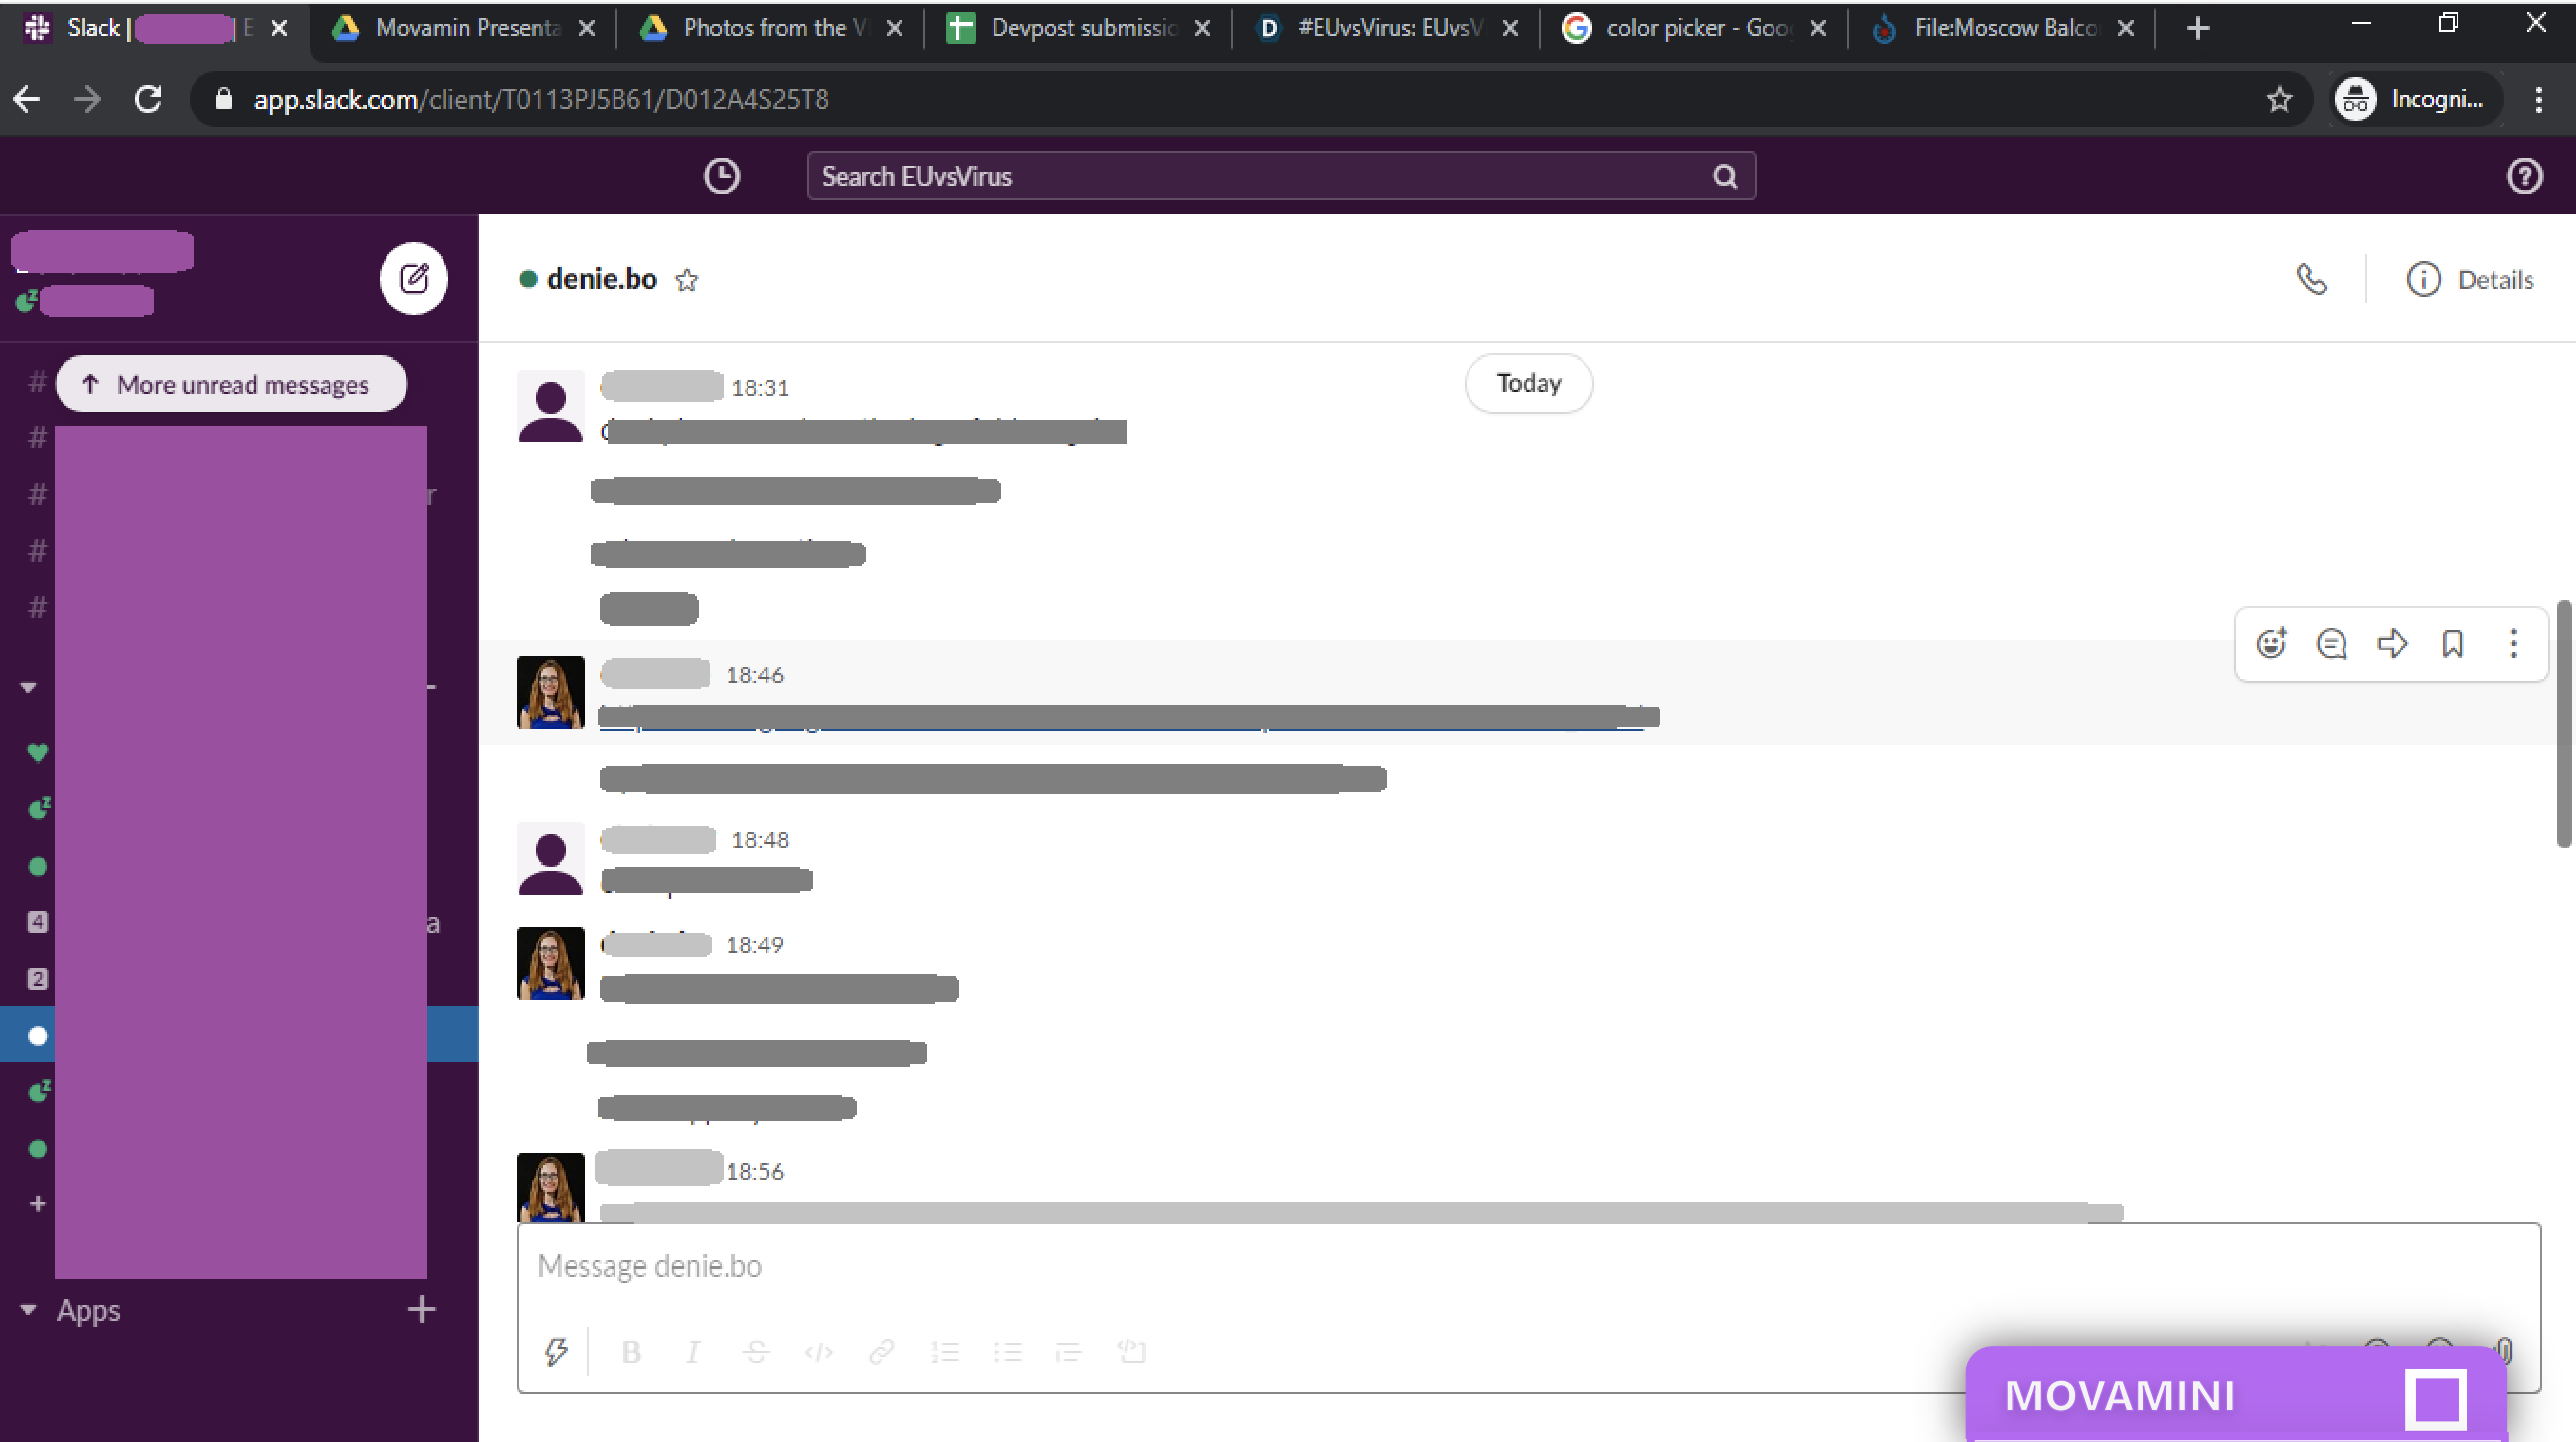Open Slack help question mark icon
This screenshot has width=2576, height=1442.
tap(2524, 176)
